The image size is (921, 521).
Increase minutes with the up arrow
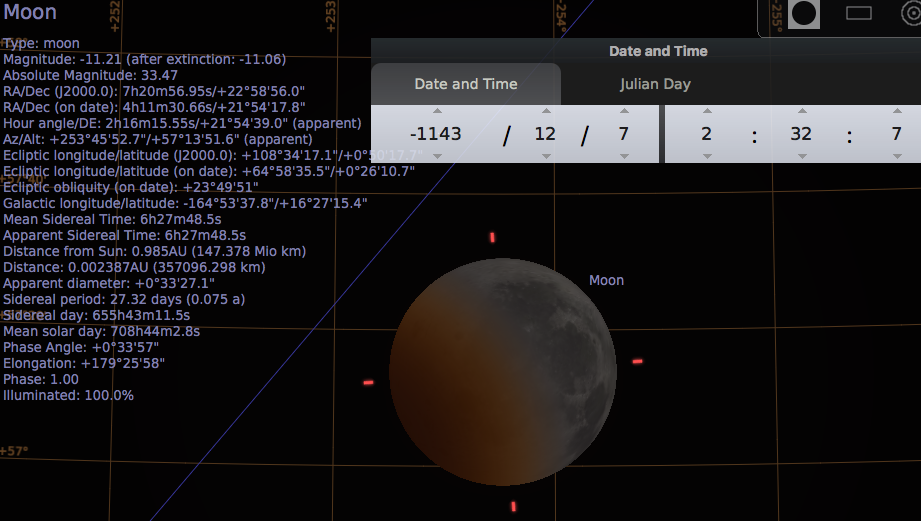(800, 111)
